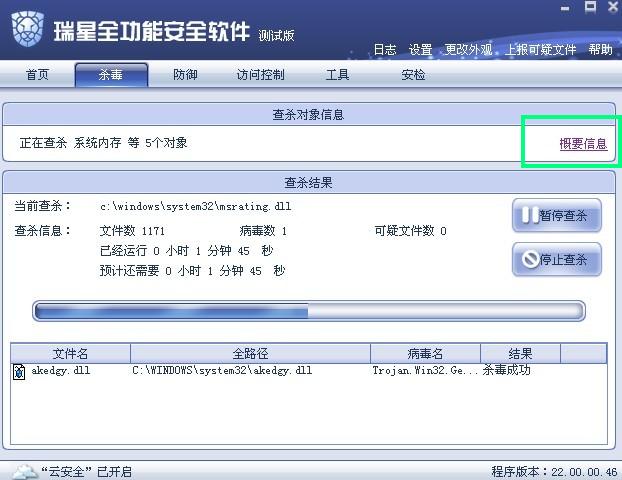
Task: Switch to the 杀毒 tab
Action: click(111, 74)
